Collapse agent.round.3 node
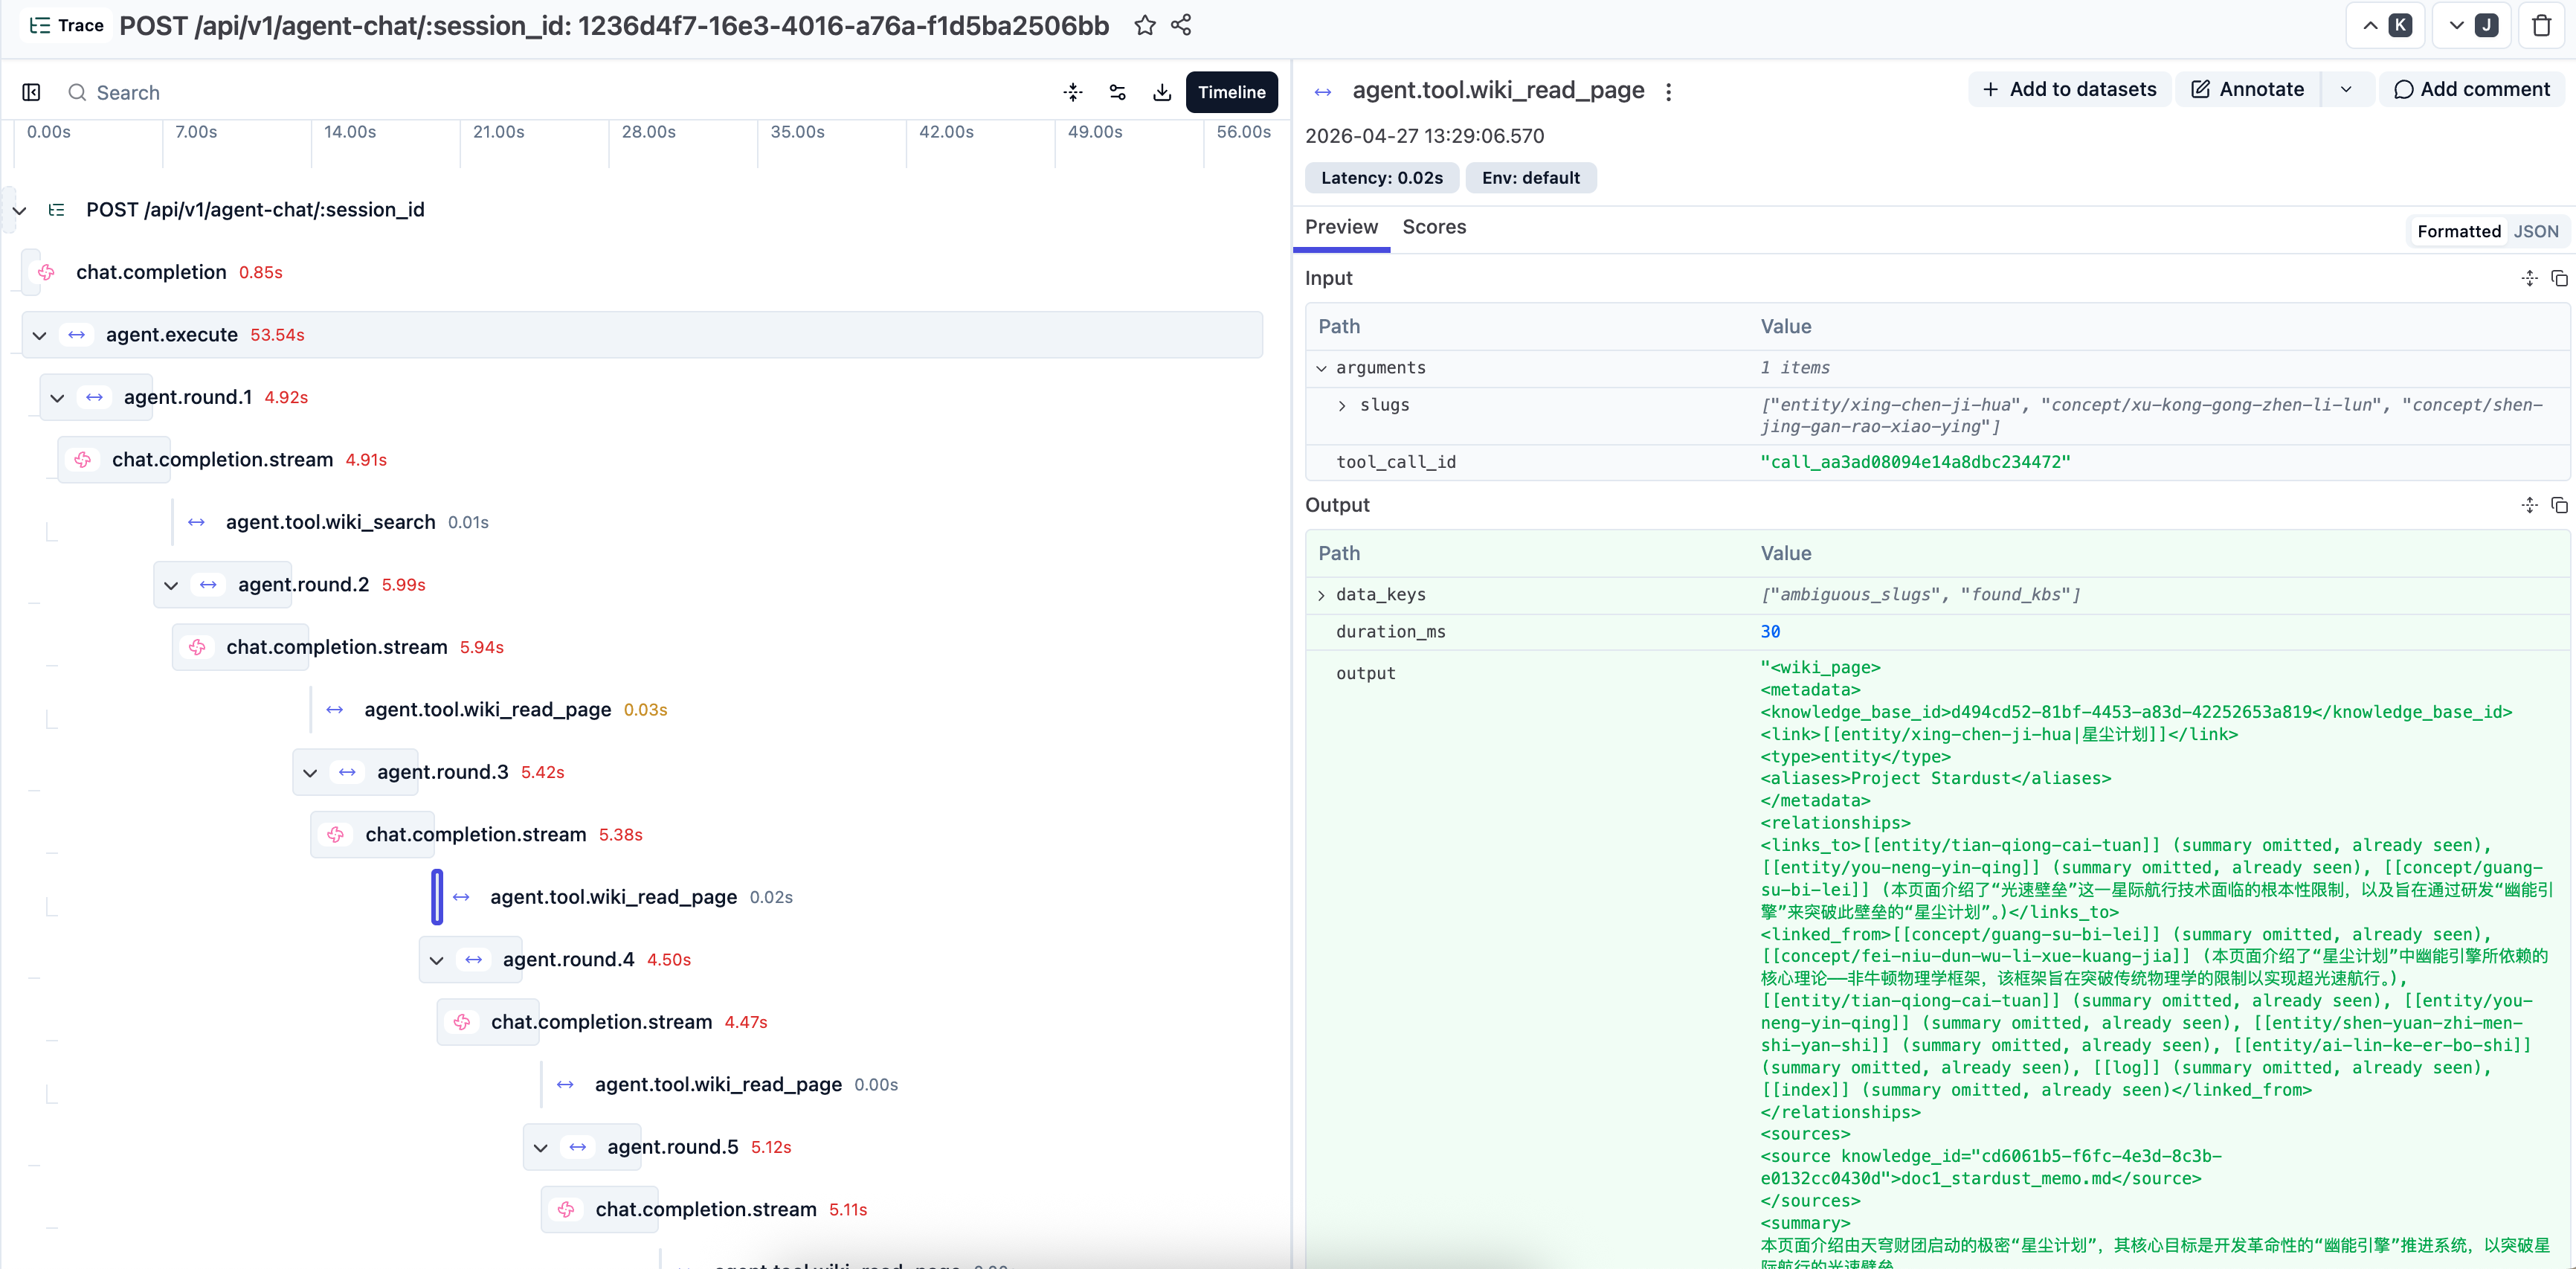Viewport: 2576px width, 1269px height. point(310,772)
